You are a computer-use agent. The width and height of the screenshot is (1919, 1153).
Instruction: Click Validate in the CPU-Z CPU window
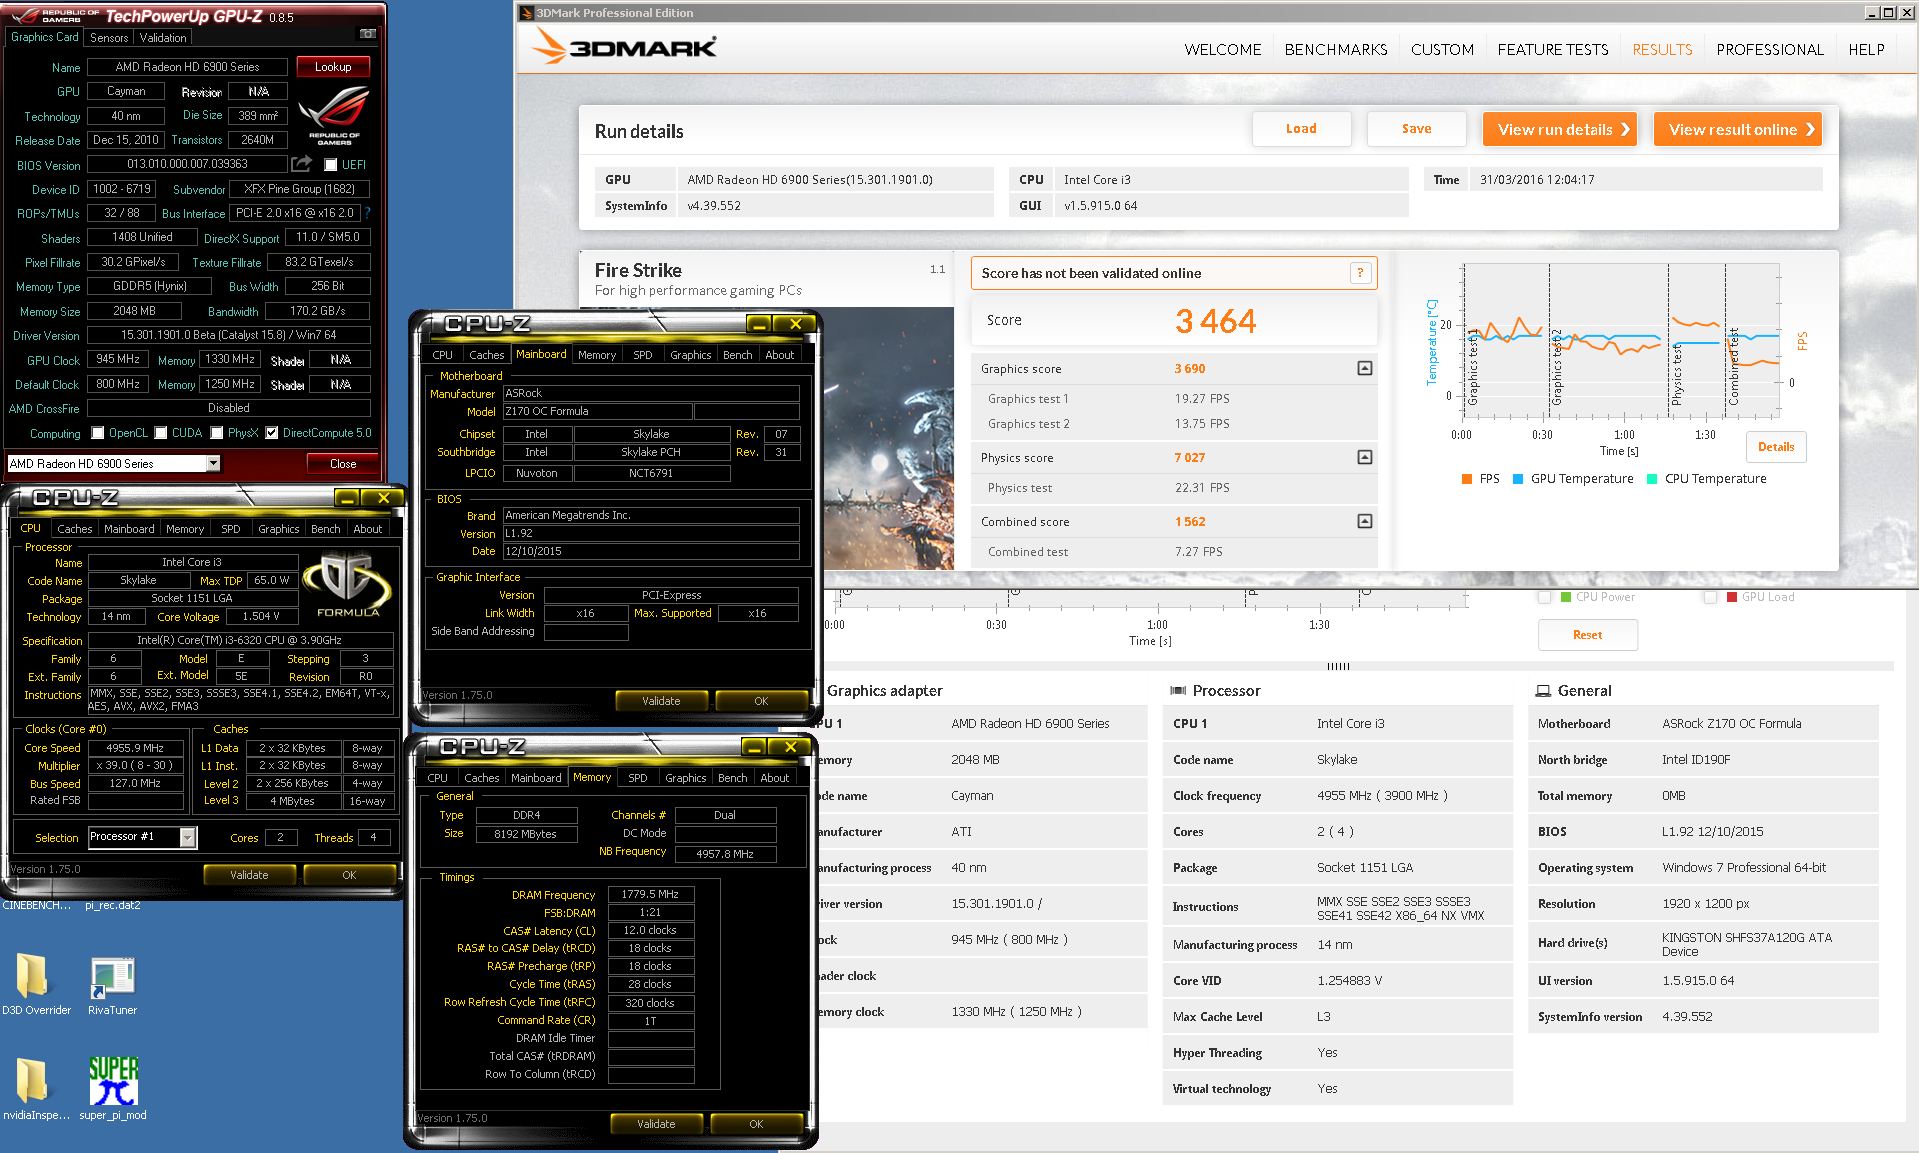pos(249,875)
